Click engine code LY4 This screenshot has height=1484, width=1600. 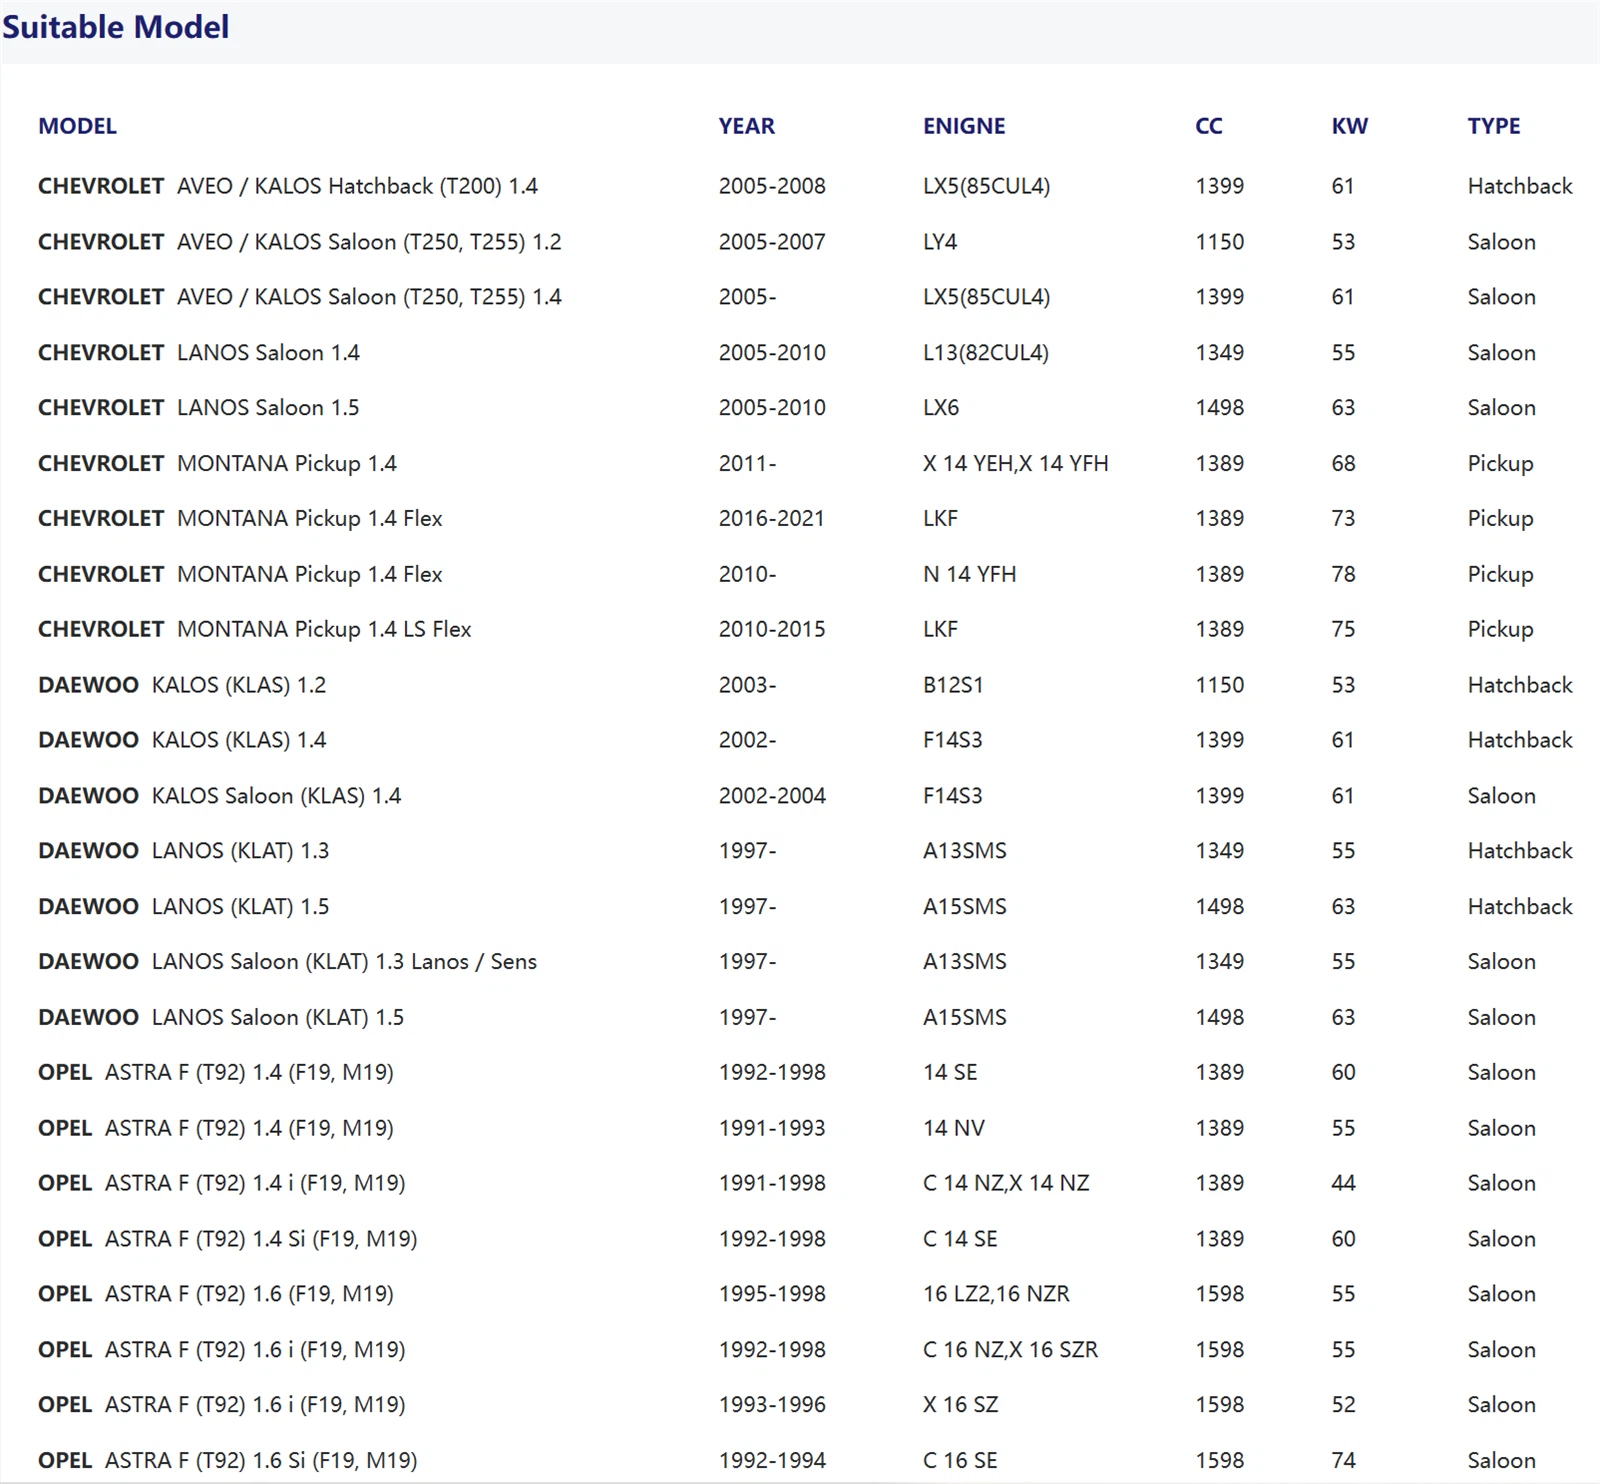(940, 242)
